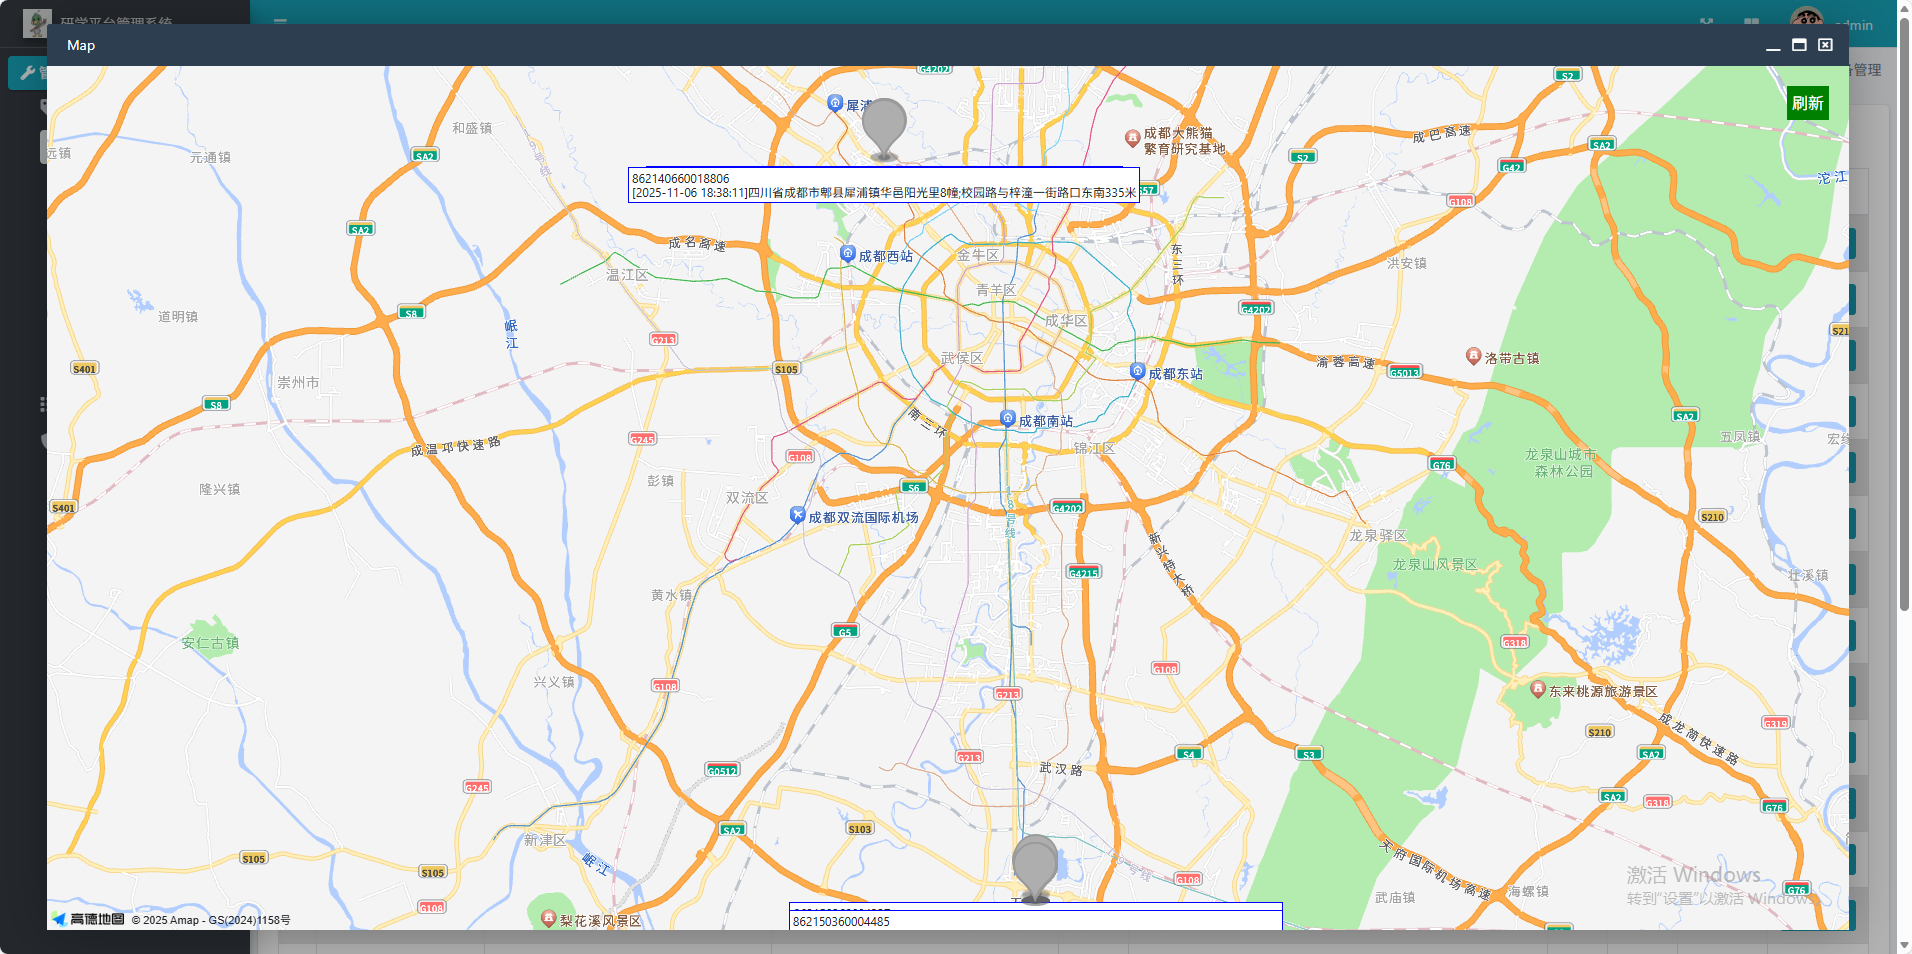The width and height of the screenshot is (1912, 954).
Task: Click the 东来桃源旅游景区 attraction icon
Action: 1538,688
